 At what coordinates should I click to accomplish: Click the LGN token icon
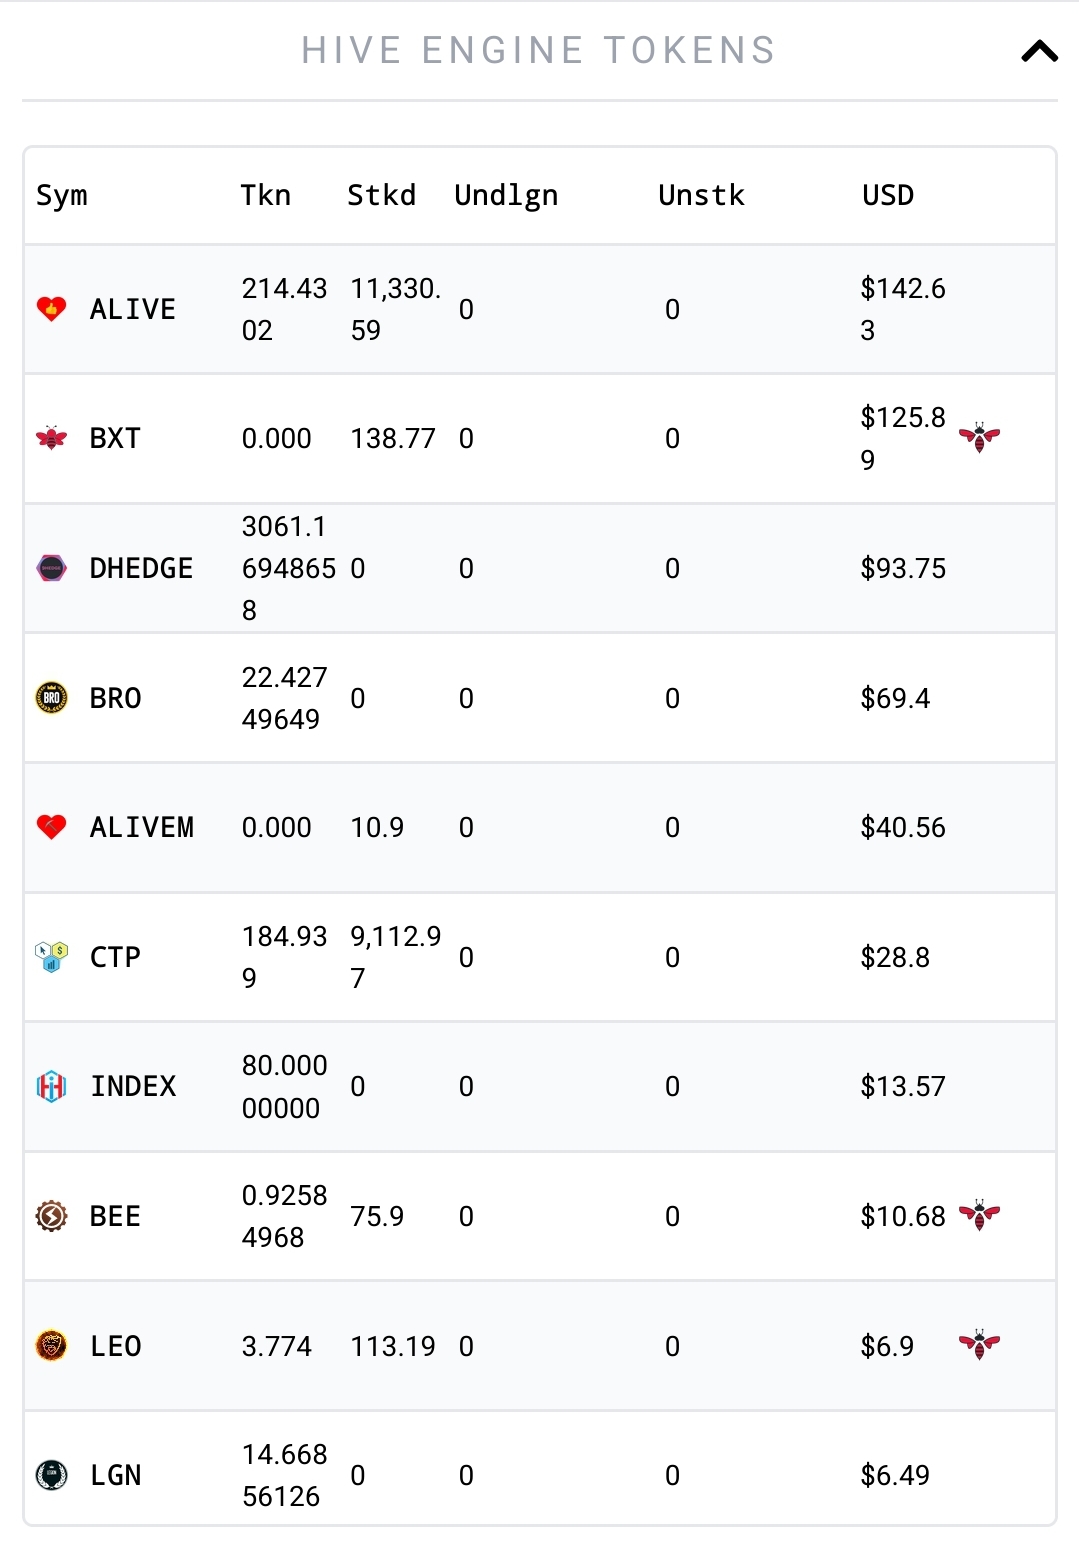tap(51, 1475)
